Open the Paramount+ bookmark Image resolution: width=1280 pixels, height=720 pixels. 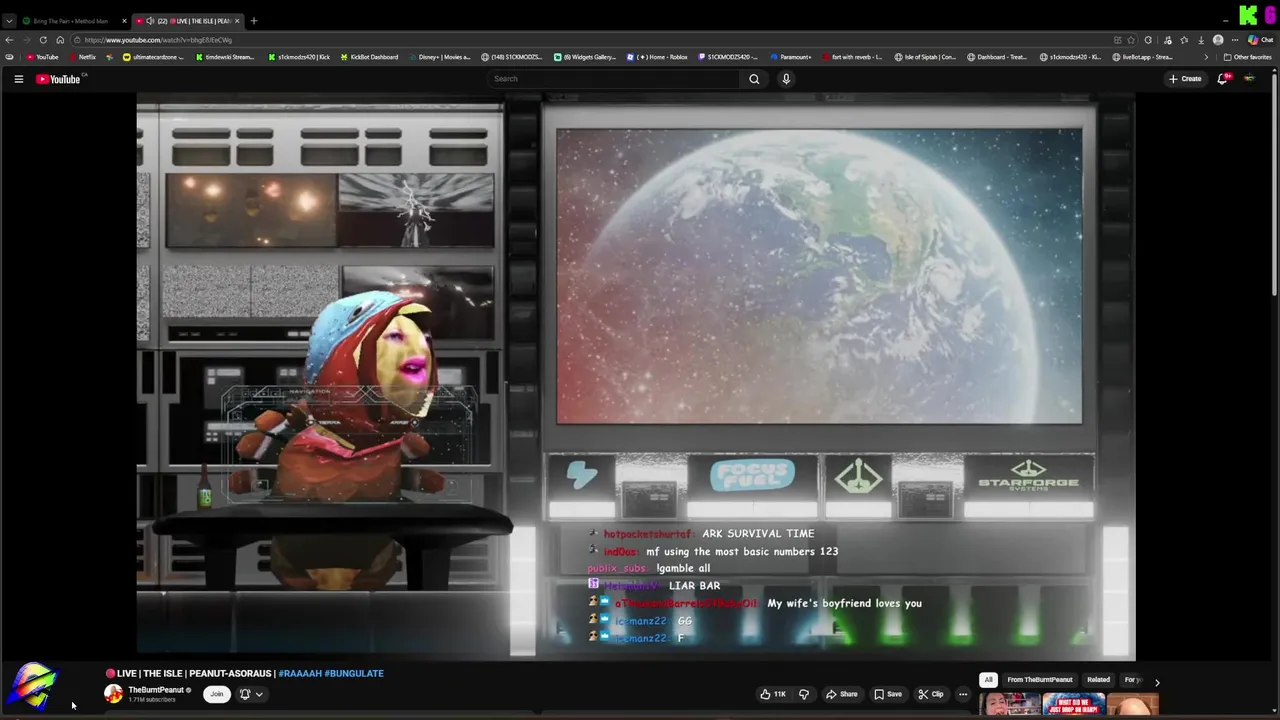pyautogui.click(x=790, y=57)
